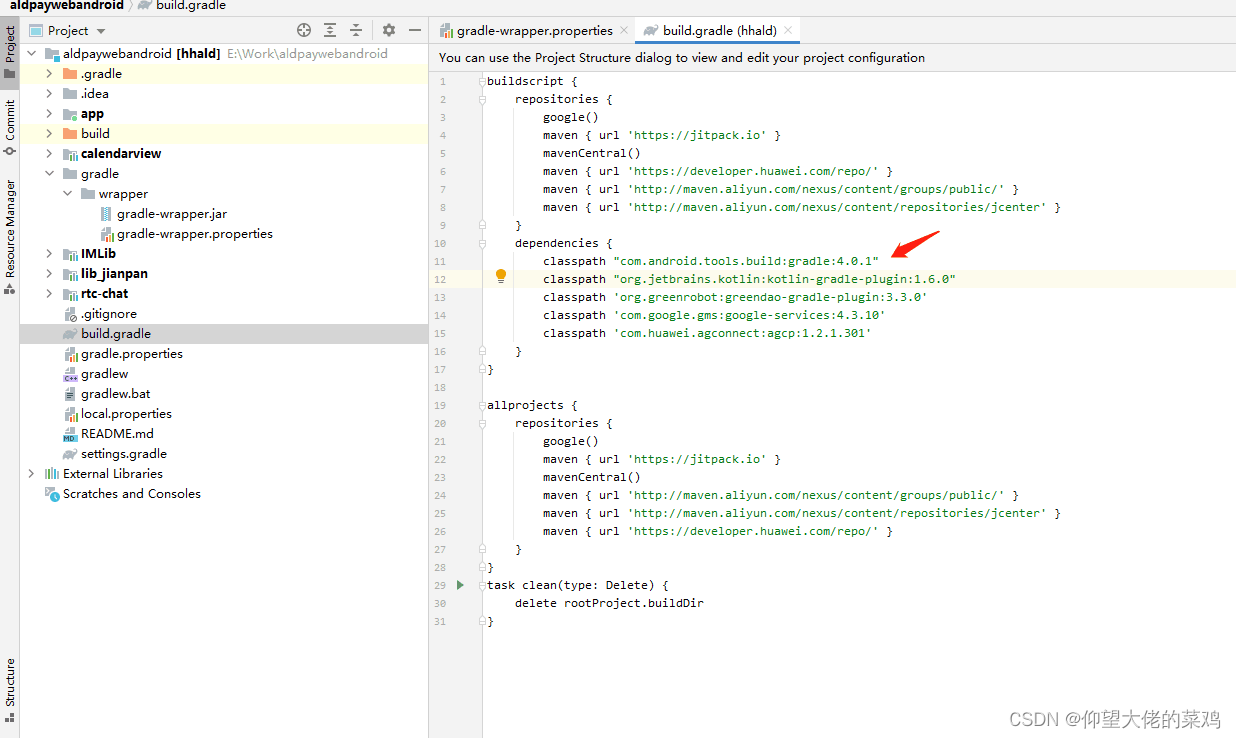Expand External Libraries node

pos(31,473)
